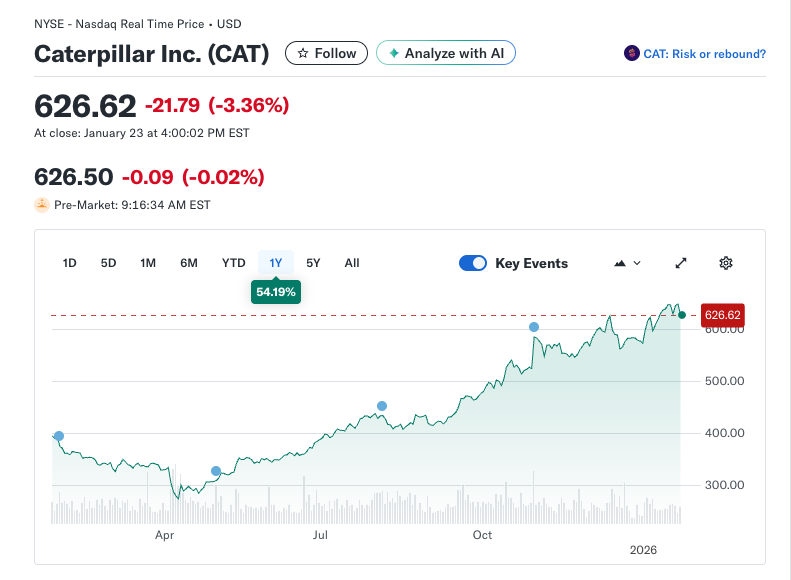Toggle the Key Events switch off
The width and height of the screenshot is (791, 580).
pyautogui.click(x=473, y=263)
